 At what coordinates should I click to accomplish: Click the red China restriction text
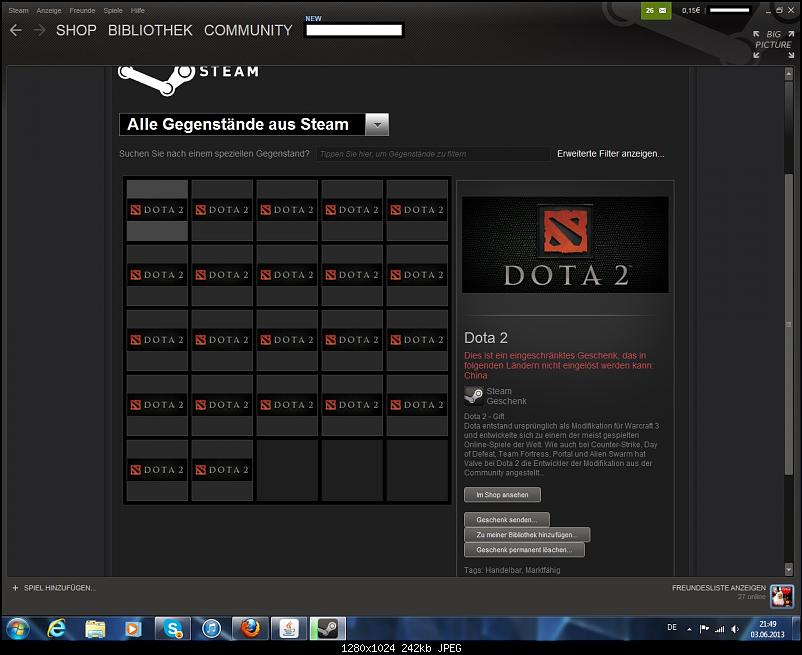tap(558, 365)
